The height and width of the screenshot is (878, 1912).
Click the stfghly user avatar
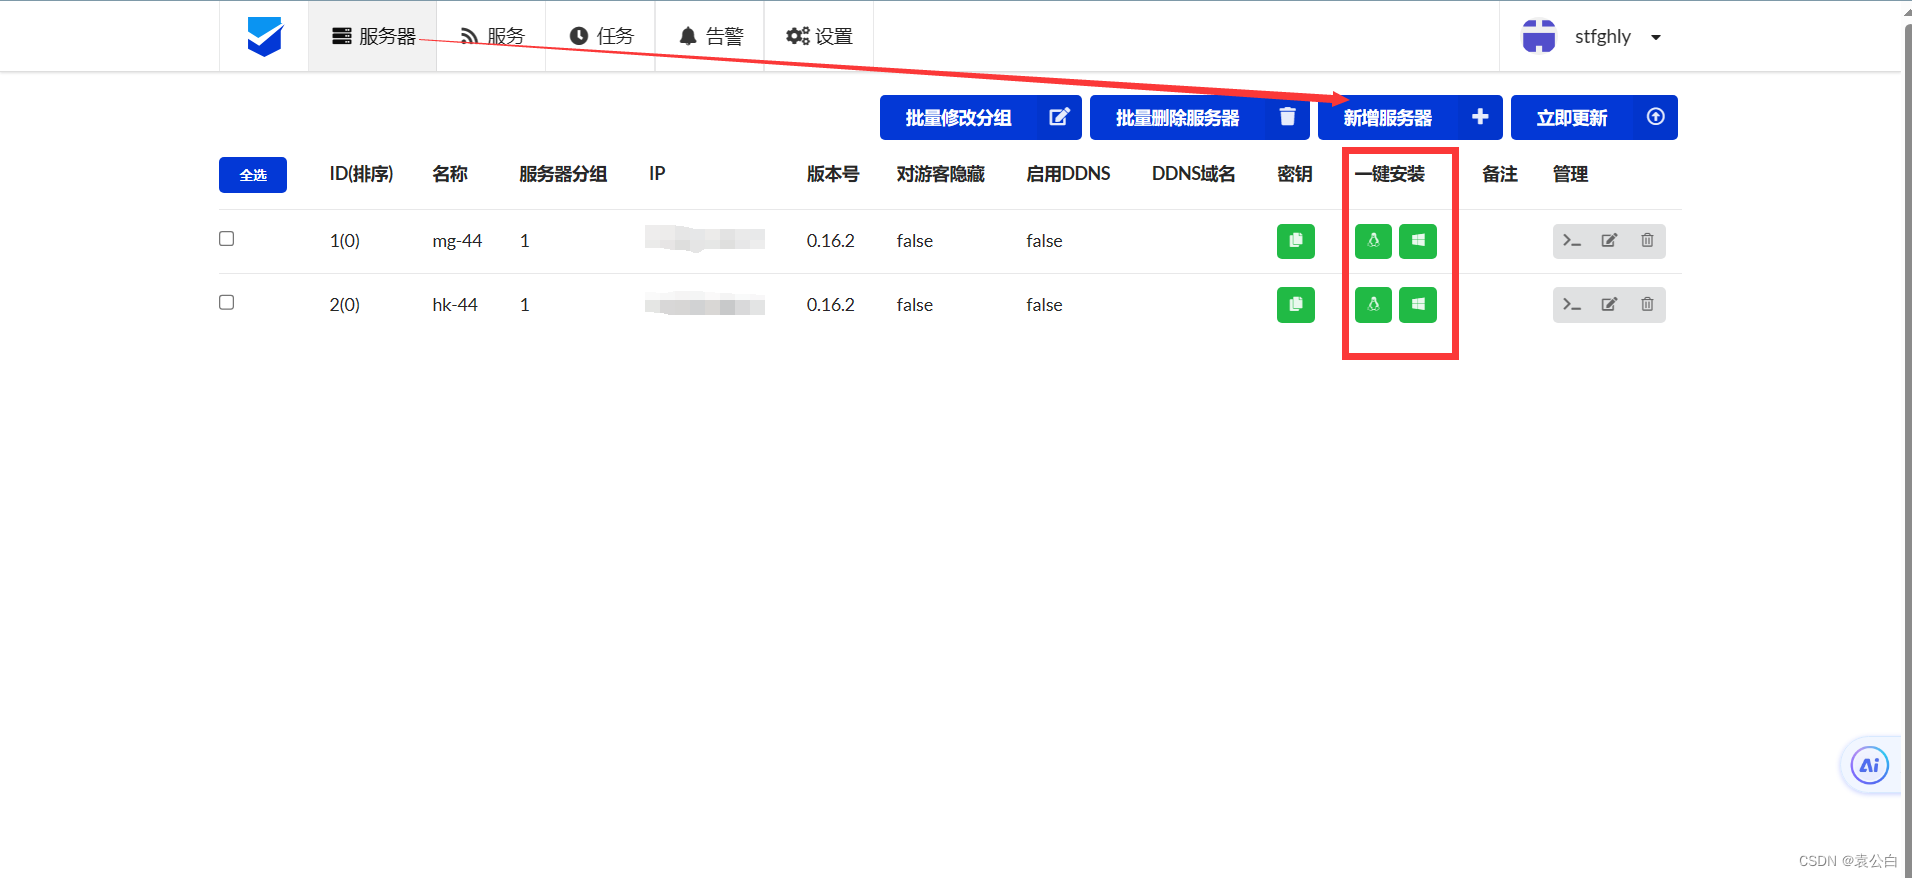pos(1538,36)
